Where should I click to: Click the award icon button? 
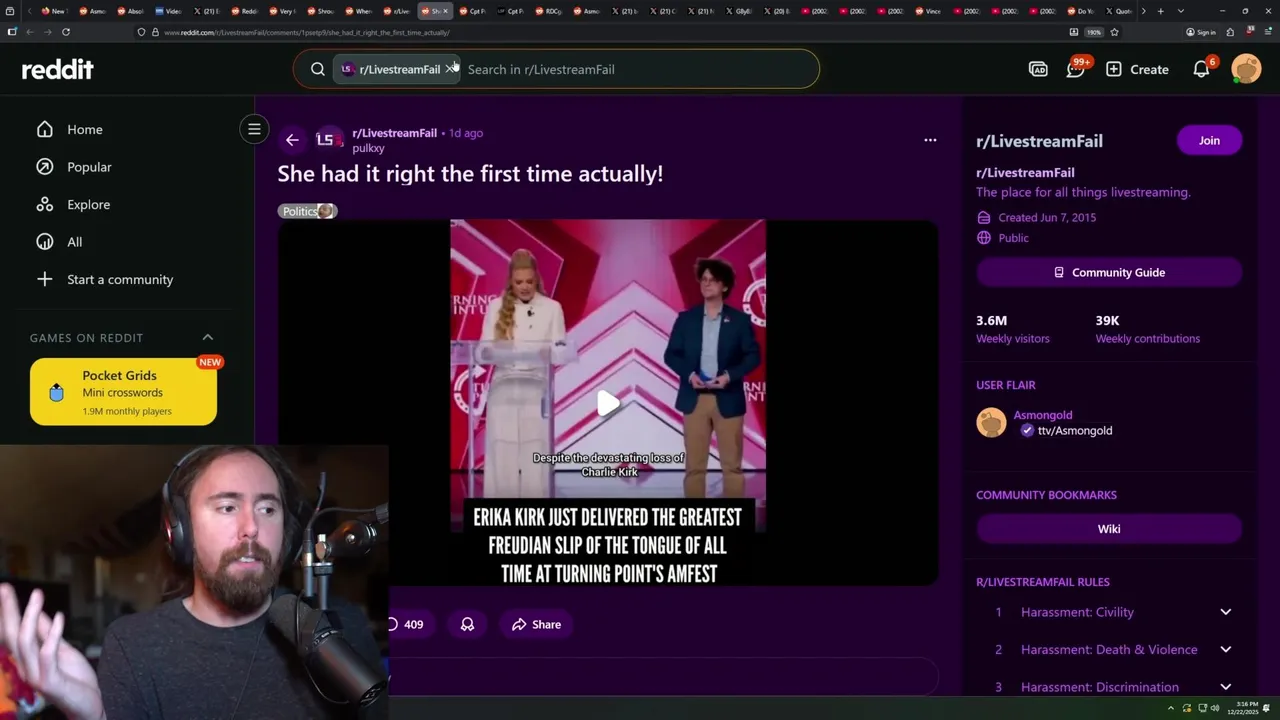(x=467, y=624)
